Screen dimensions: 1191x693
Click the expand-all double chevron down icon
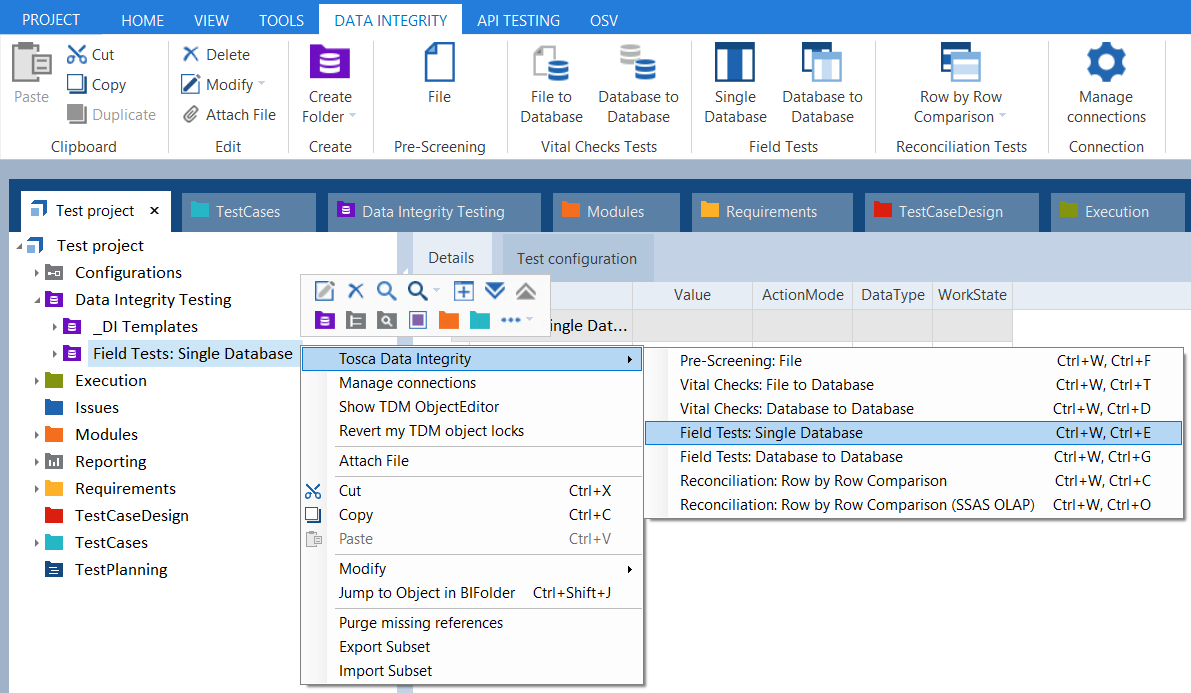495,291
